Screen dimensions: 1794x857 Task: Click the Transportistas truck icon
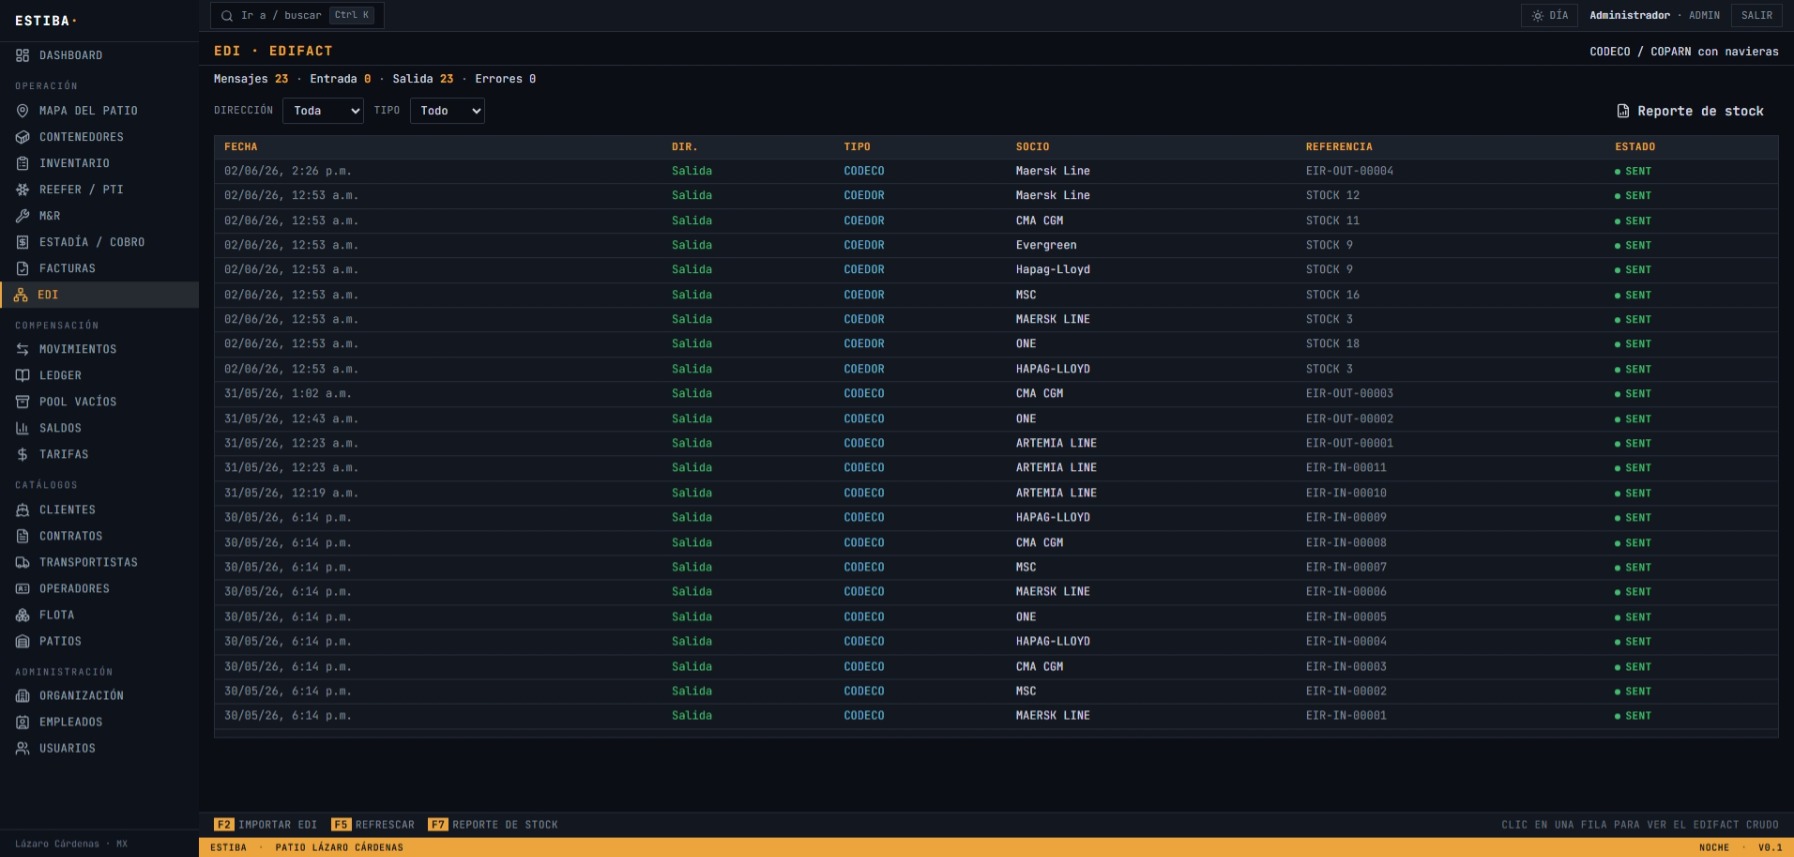pyautogui.click(x=22, y=562)
